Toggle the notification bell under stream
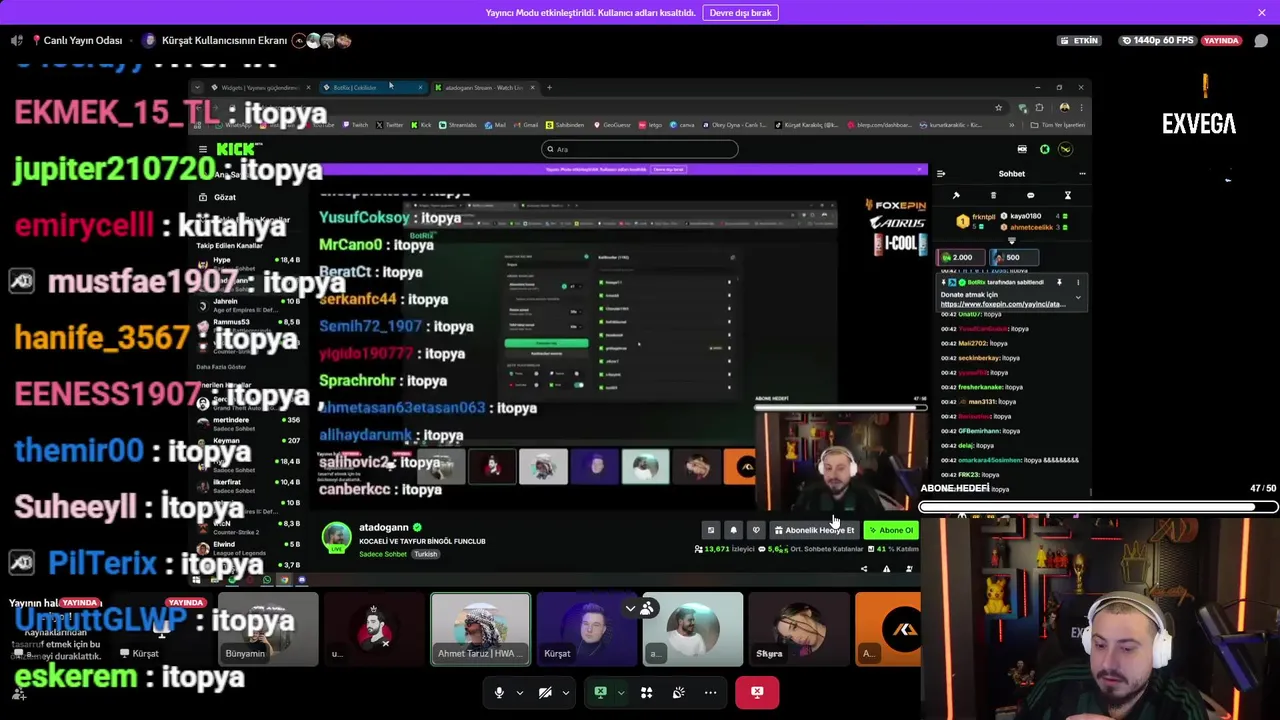1280x720 pixels. 733,530
